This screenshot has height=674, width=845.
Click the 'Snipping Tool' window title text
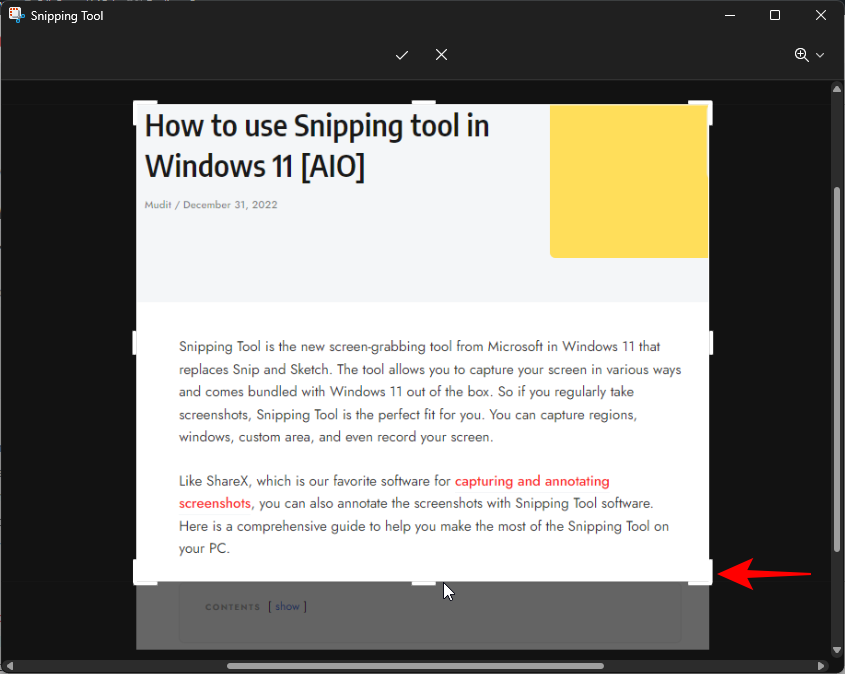point(67,16)
